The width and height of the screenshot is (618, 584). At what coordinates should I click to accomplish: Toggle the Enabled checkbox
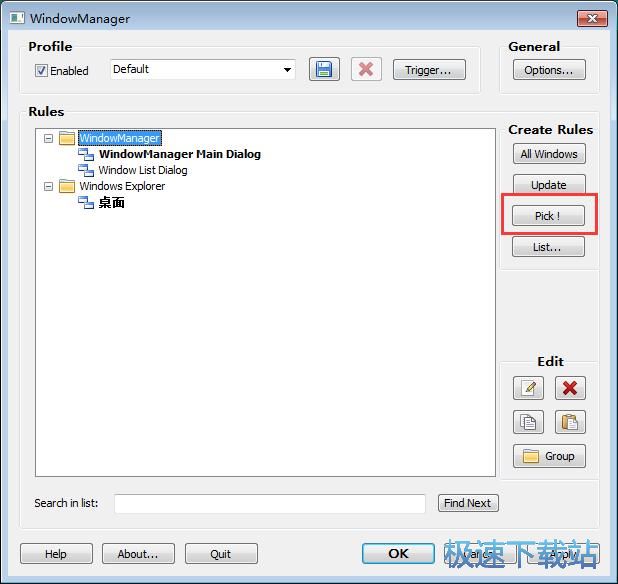[41, 71]
